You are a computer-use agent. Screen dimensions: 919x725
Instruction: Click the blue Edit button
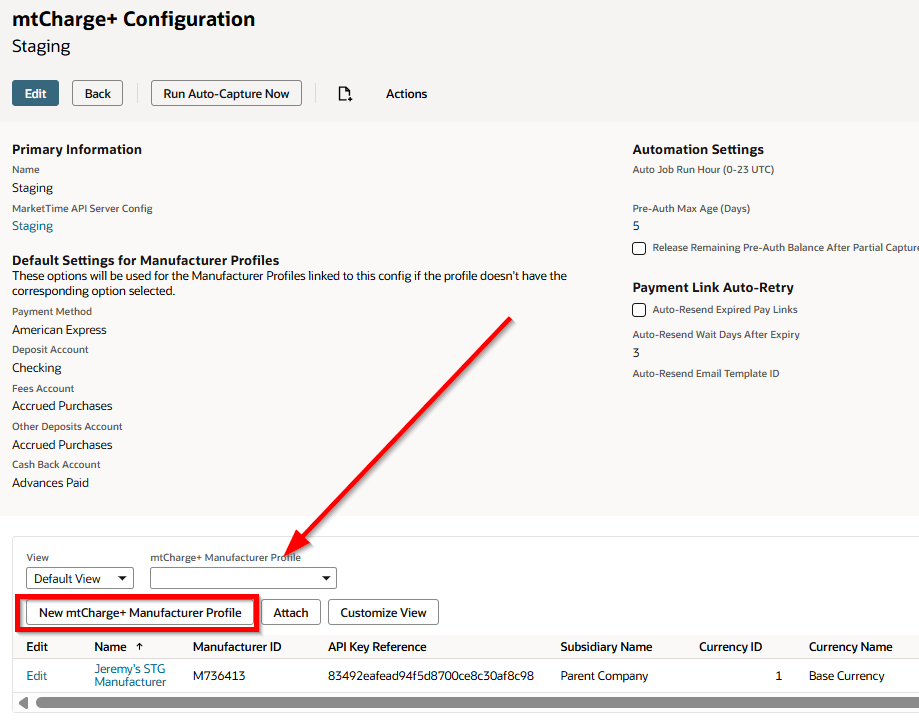coord(35,93)
